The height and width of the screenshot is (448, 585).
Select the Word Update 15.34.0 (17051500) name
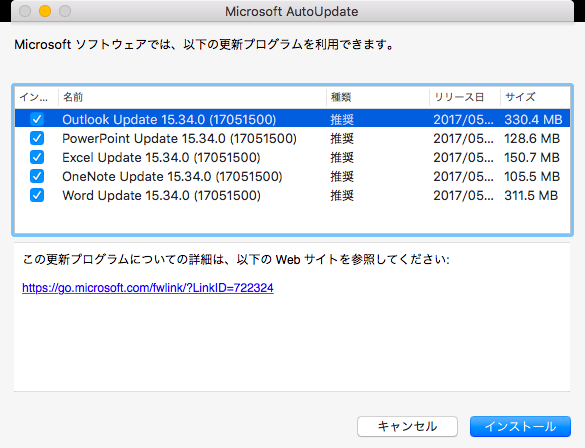pos(161,195)
